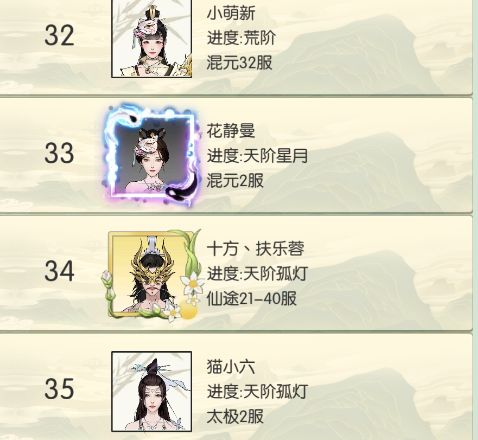Click 太极2服 server label

point(235,417)
